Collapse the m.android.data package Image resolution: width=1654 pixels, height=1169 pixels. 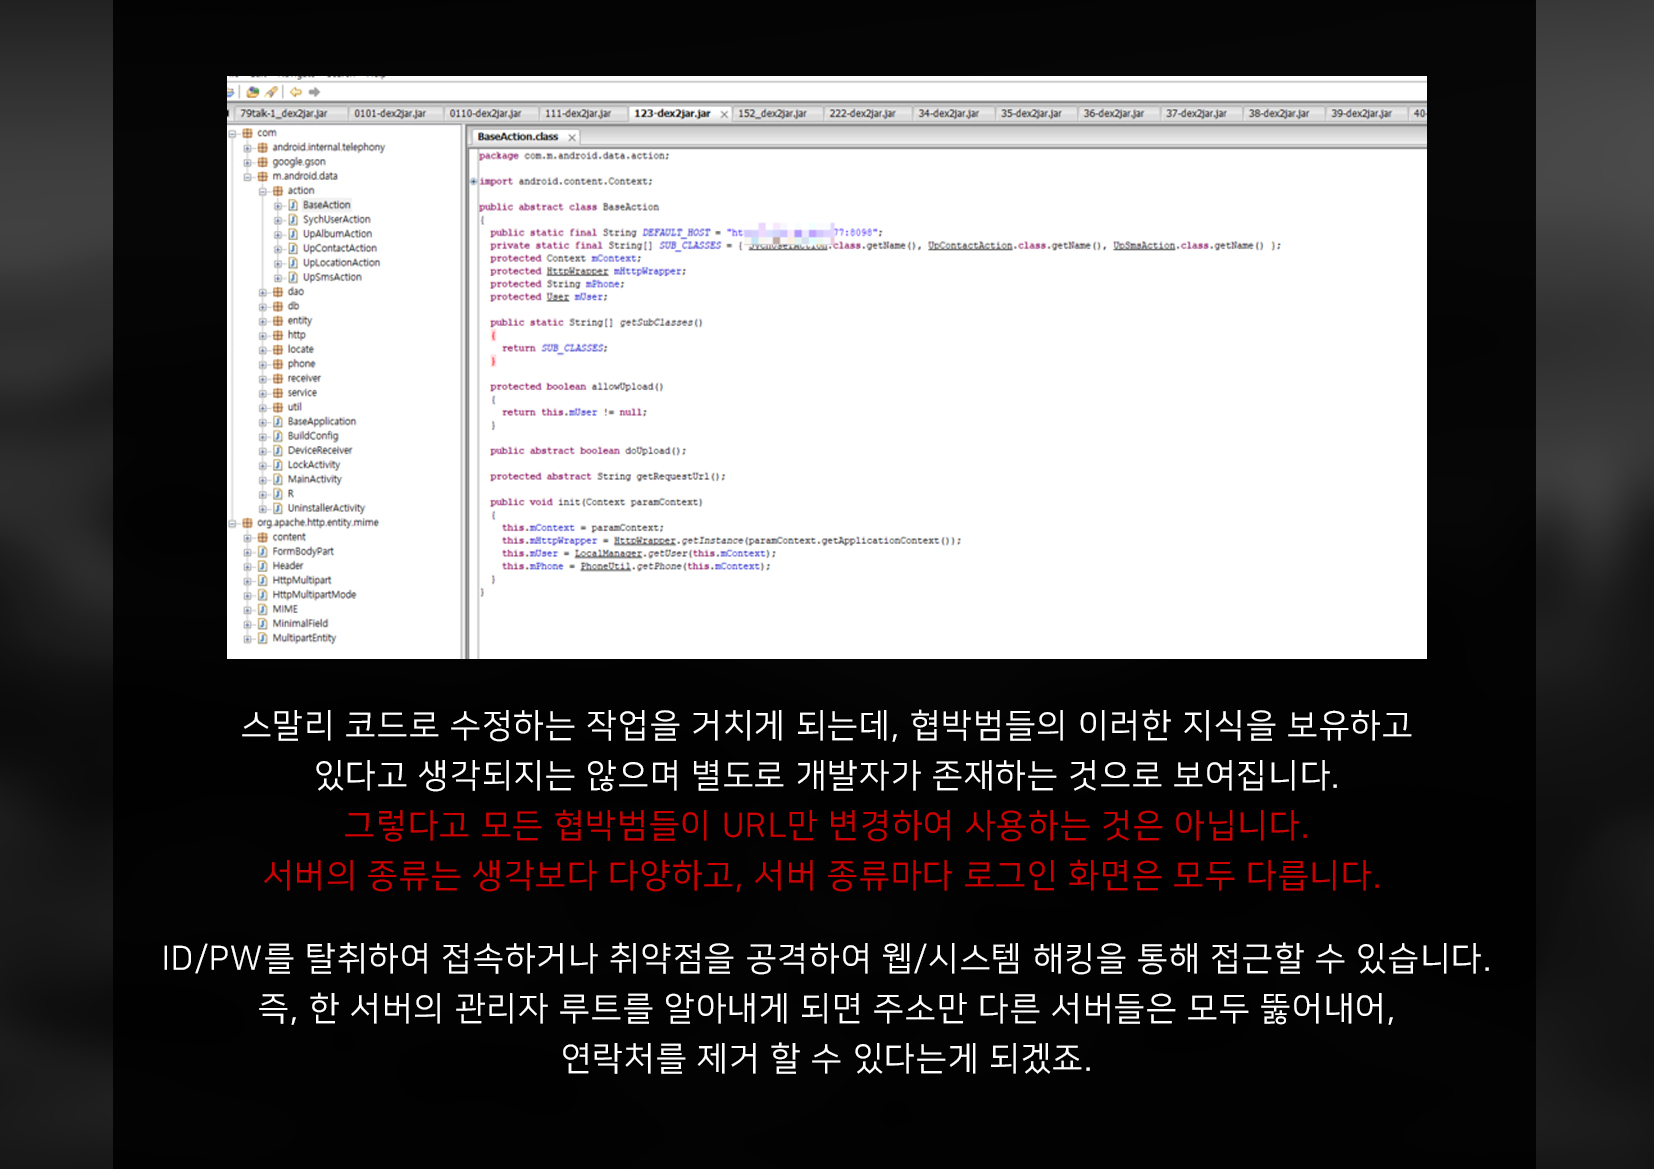click(248, 177)
